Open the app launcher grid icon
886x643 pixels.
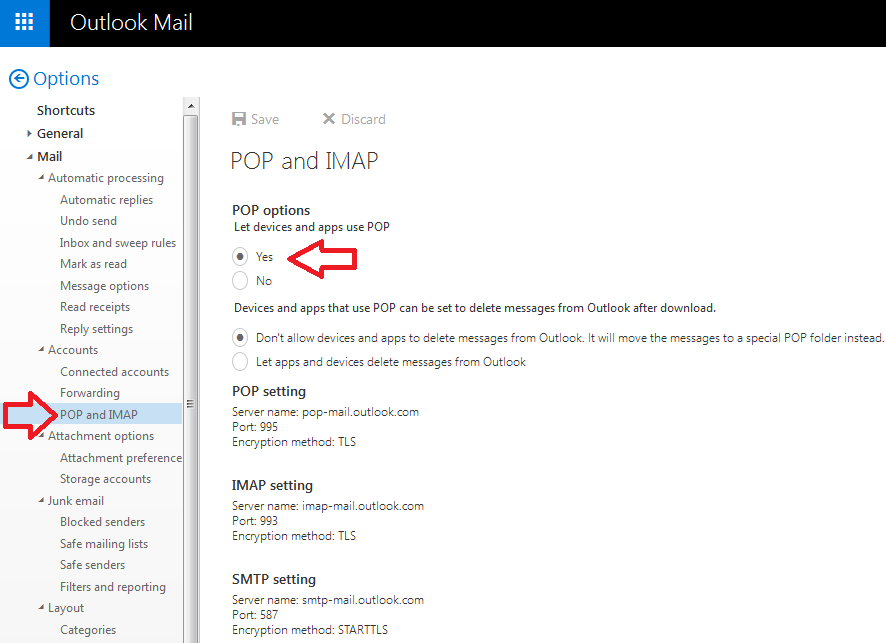pyautogui.click(x=24, y=23)
